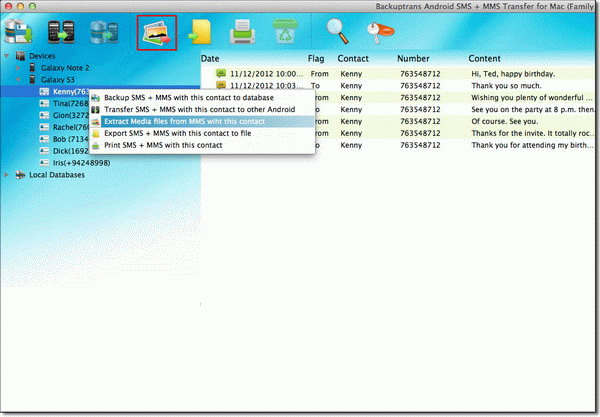Click the key registration toolbar icon
Screen dimensions: 600x417
[x=380, y=32]
